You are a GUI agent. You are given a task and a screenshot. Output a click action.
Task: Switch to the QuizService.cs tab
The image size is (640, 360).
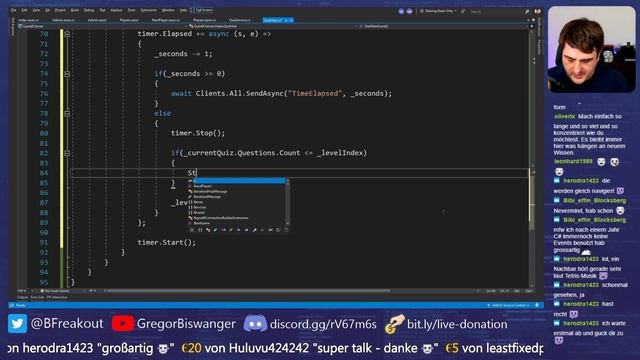coord(240,20)
